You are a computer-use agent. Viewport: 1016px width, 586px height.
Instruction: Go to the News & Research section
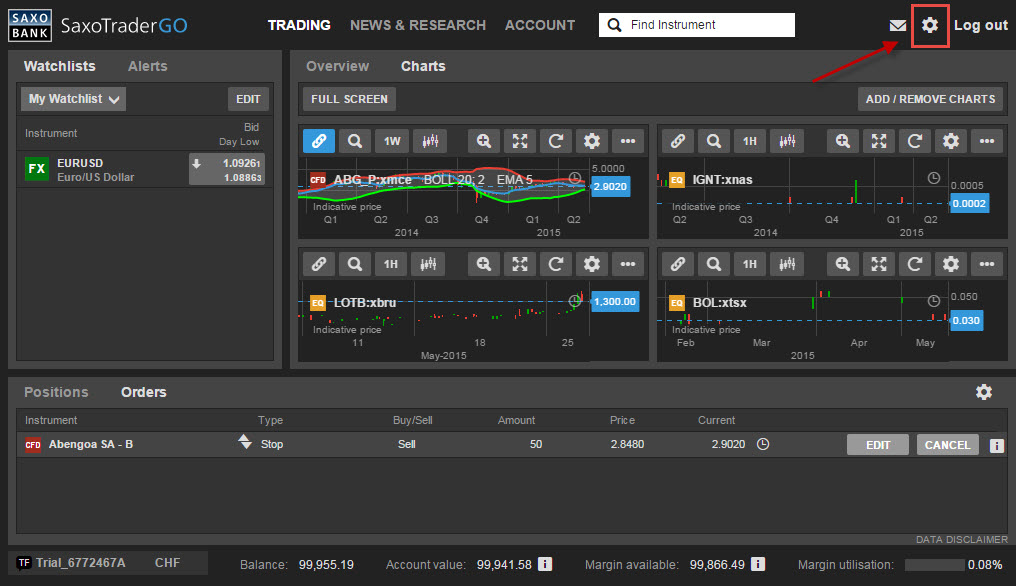point(417,25)
